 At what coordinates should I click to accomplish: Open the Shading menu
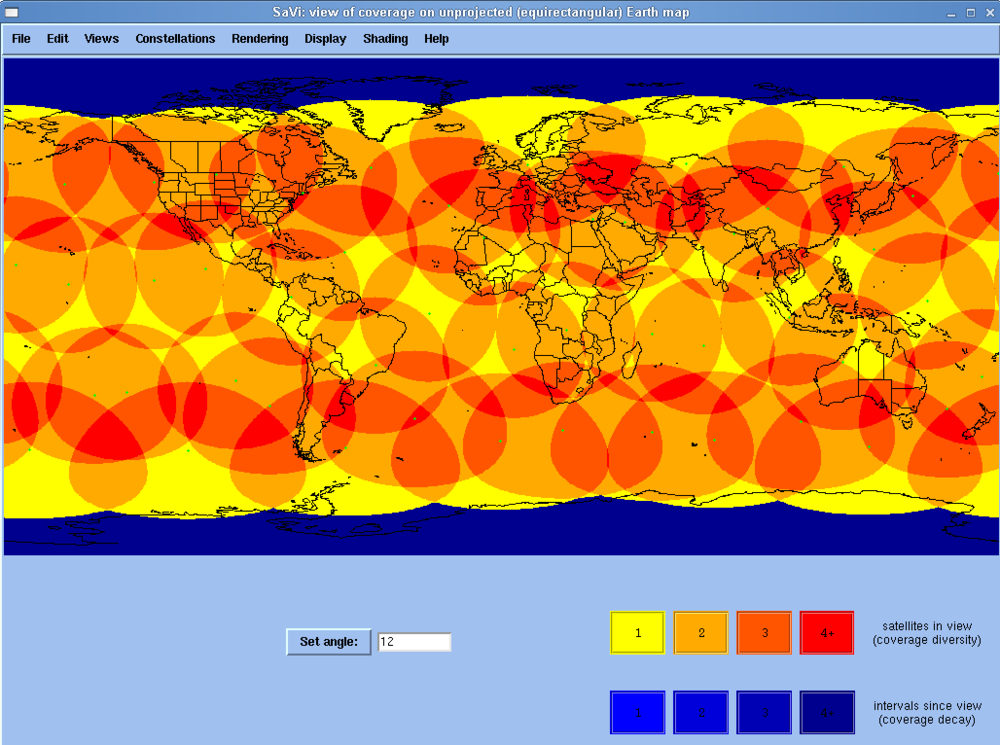tap(385, 39)
